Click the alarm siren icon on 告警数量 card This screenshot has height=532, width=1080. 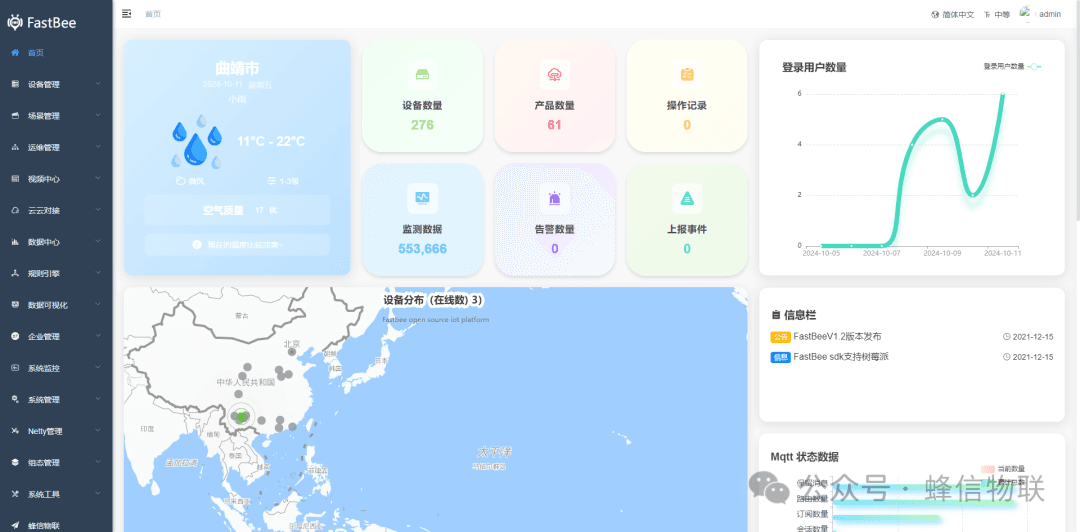click(554, 198)
